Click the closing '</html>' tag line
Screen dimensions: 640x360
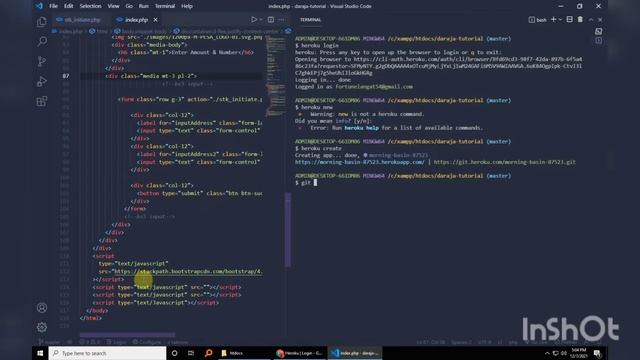(x=91, y=318)
